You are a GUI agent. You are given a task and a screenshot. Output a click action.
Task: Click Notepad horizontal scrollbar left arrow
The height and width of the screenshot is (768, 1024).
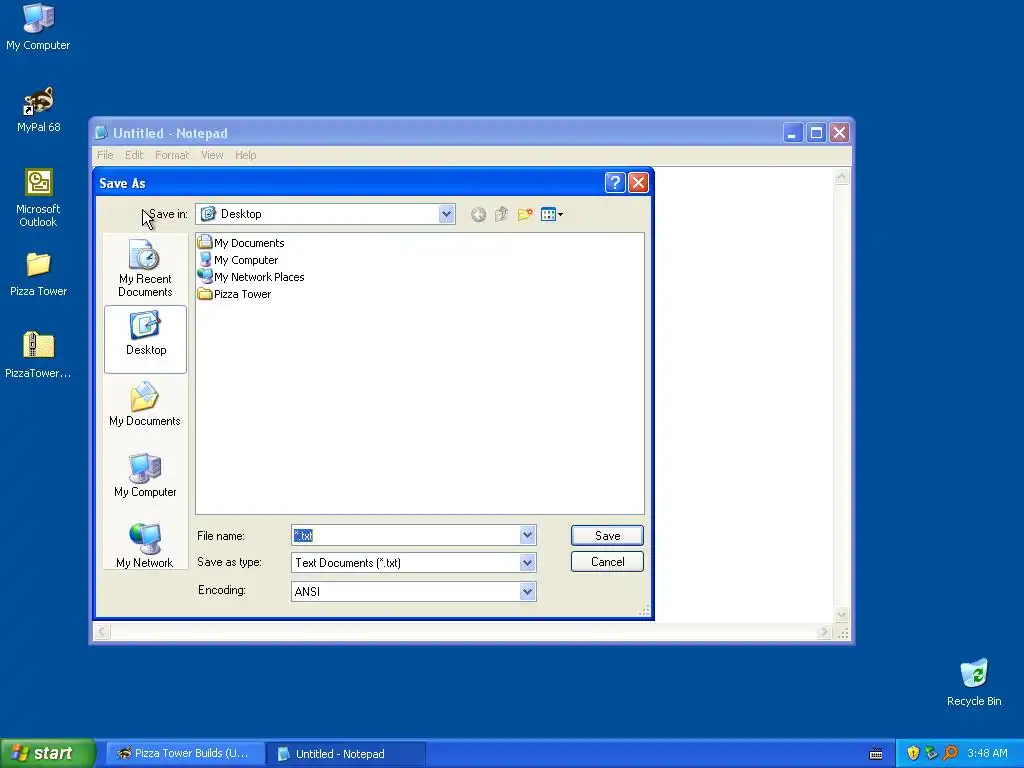tap(103, 632)
